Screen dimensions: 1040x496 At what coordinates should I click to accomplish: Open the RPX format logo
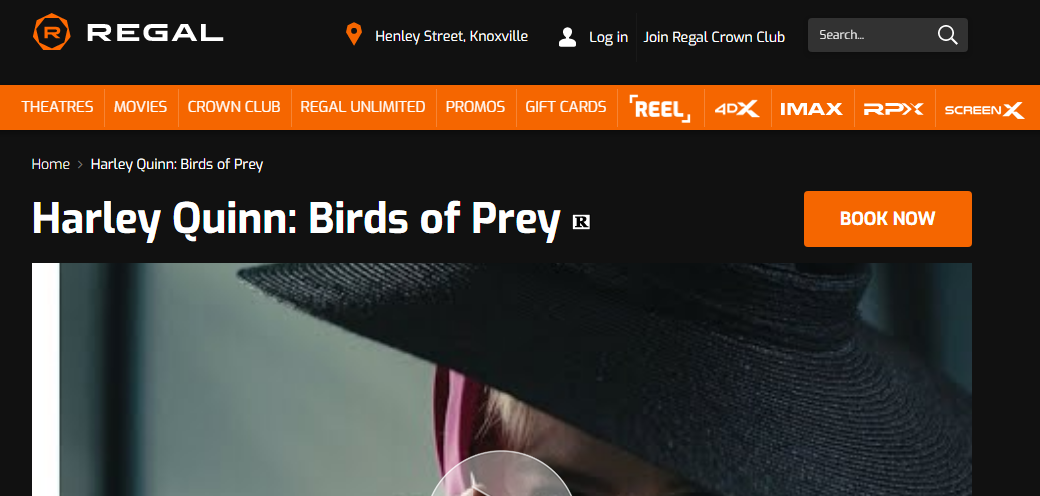893,109
